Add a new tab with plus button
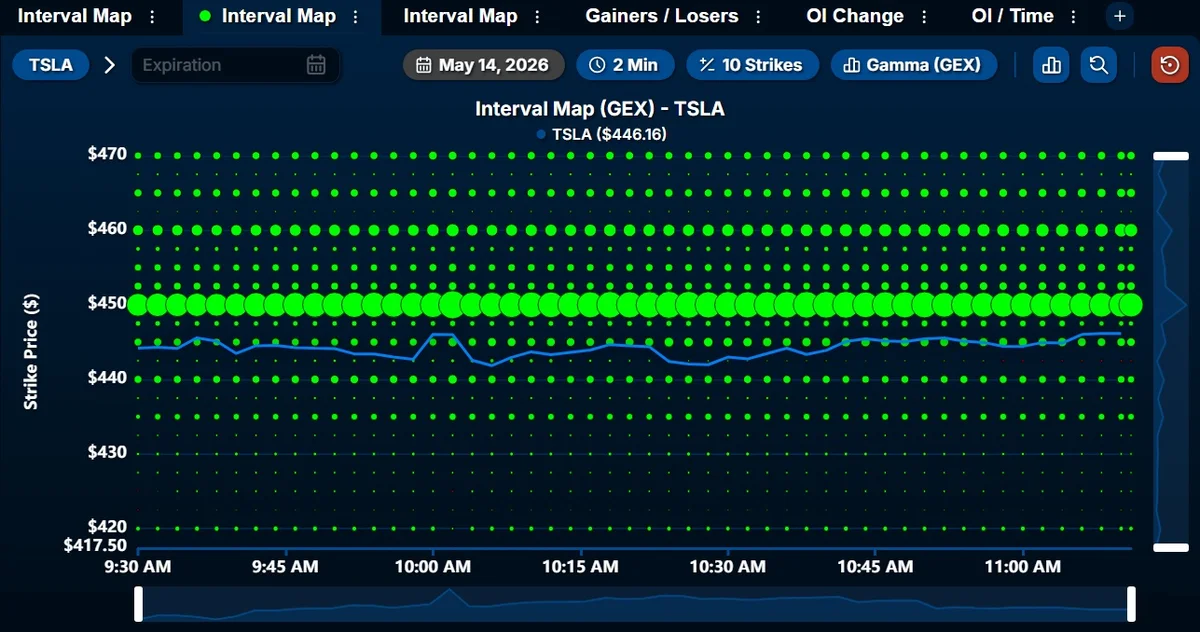The height and width of the screenshot is (632, 1200). coord(1120,16)
